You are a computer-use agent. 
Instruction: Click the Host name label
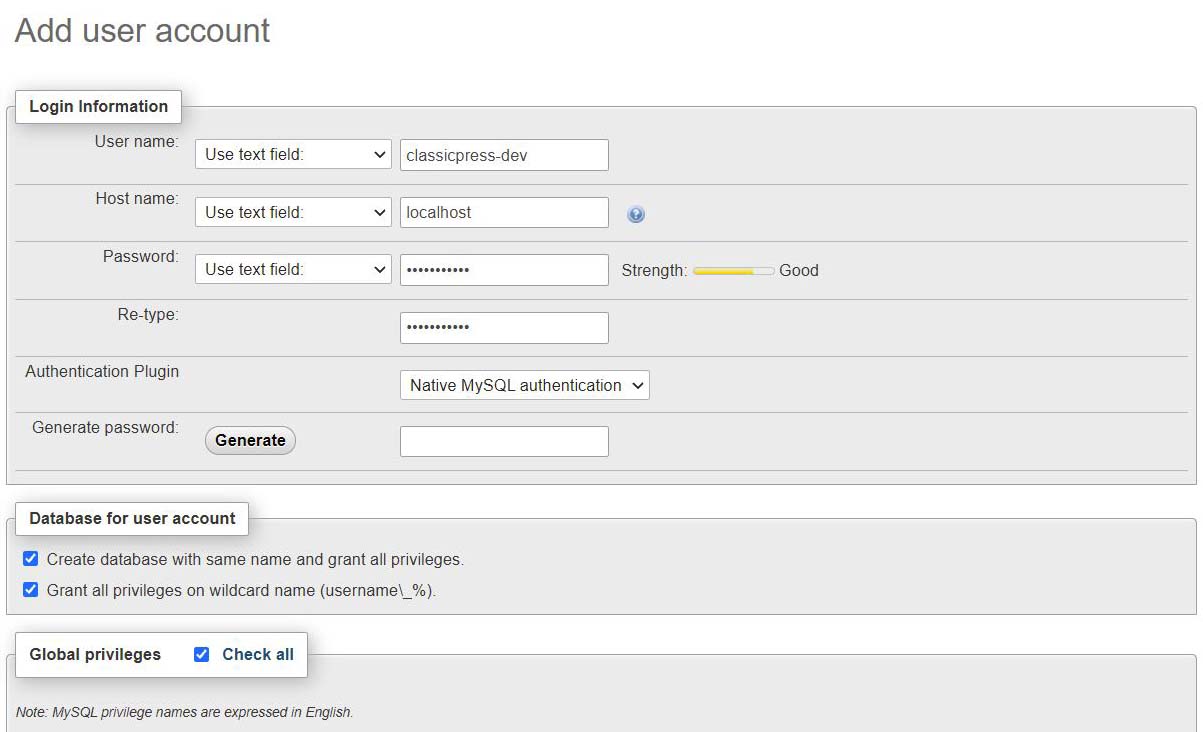pyautogui.click(x=137, y=198)
